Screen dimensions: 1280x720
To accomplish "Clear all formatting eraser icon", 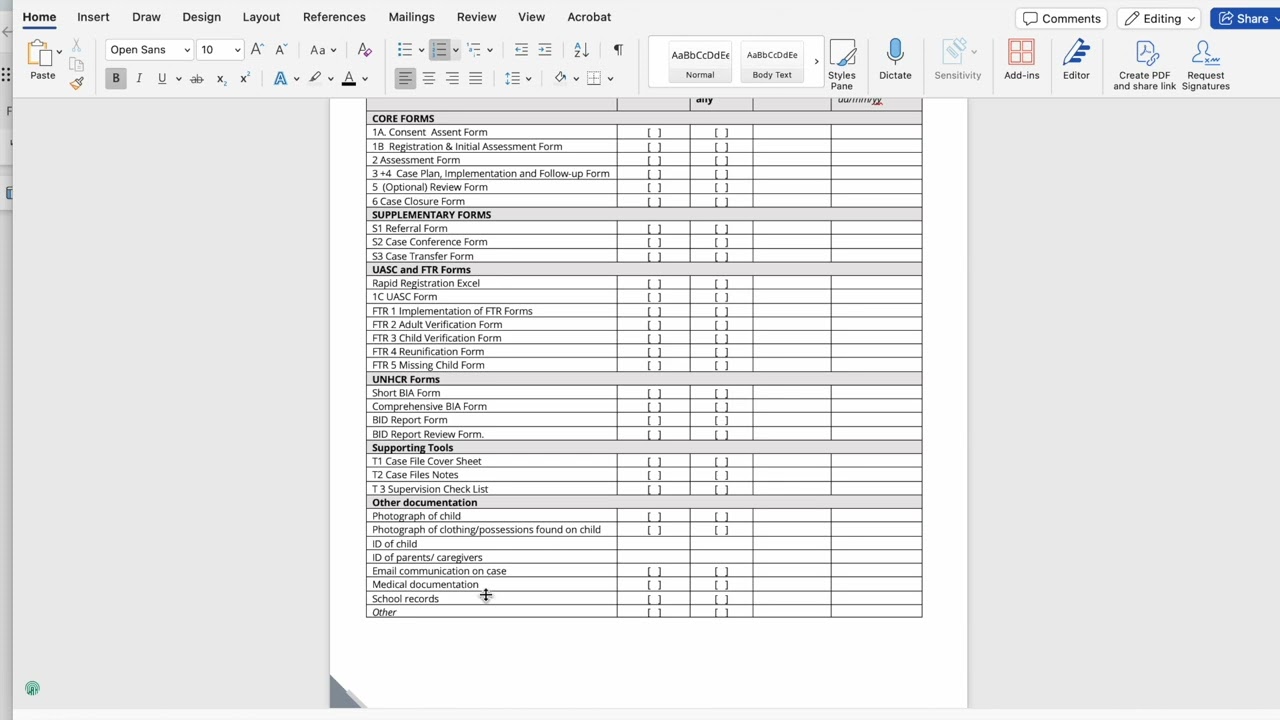I will [x=364, y=49].
